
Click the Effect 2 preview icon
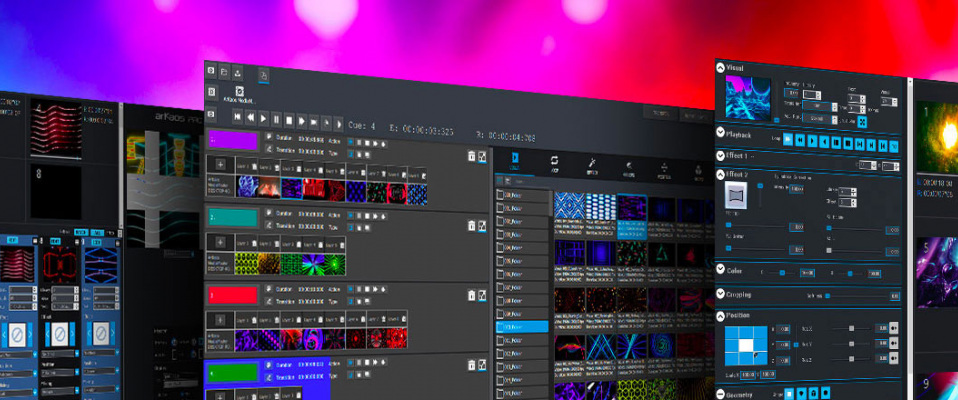(736, 196)
